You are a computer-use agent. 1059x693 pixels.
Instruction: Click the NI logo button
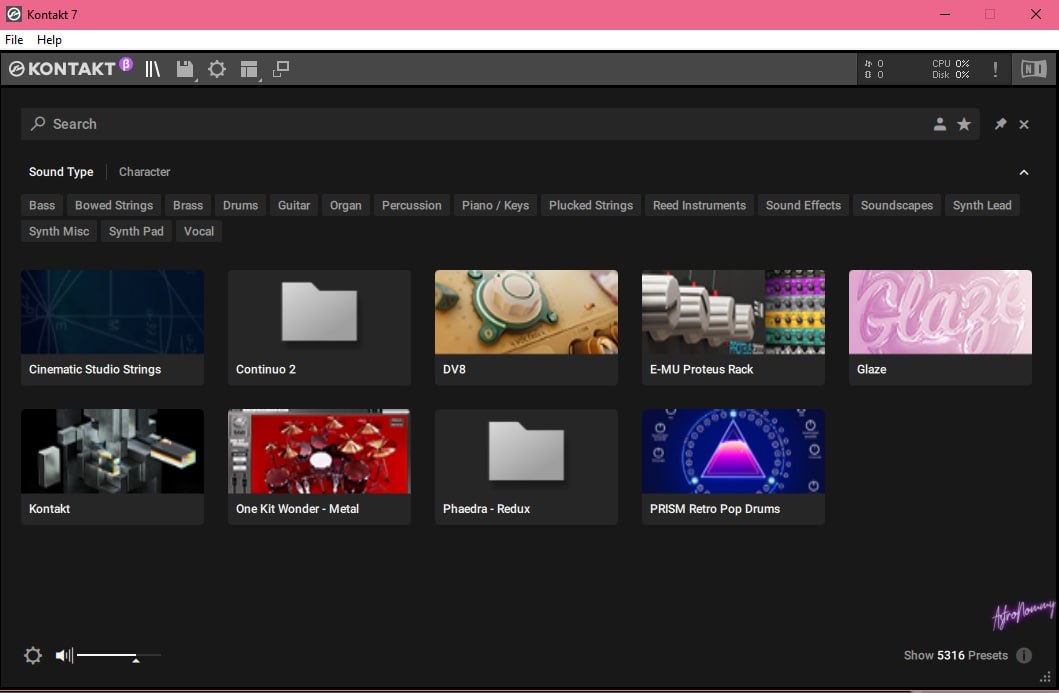(1032, 69)
